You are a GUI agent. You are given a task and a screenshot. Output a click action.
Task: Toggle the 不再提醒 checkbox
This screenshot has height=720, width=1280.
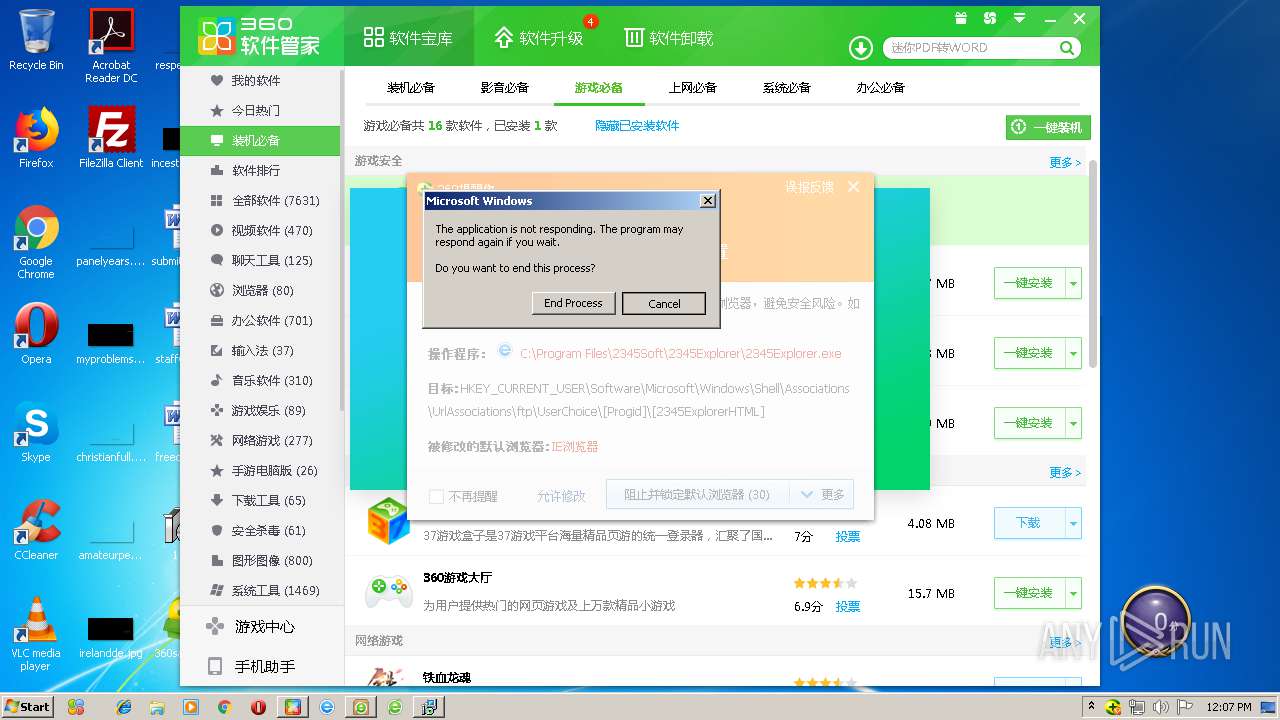point(436,496)
